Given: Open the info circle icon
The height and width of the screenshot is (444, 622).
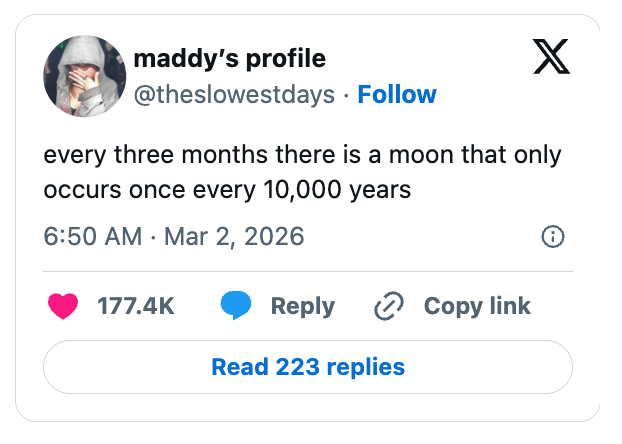Looking at the screenshot, I should [553, 237].
